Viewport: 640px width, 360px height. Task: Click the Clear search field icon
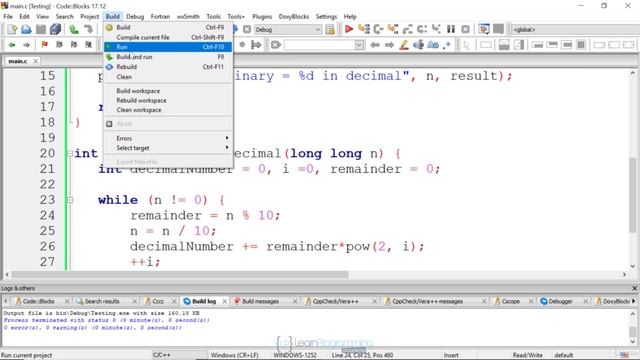coord(276,44)
